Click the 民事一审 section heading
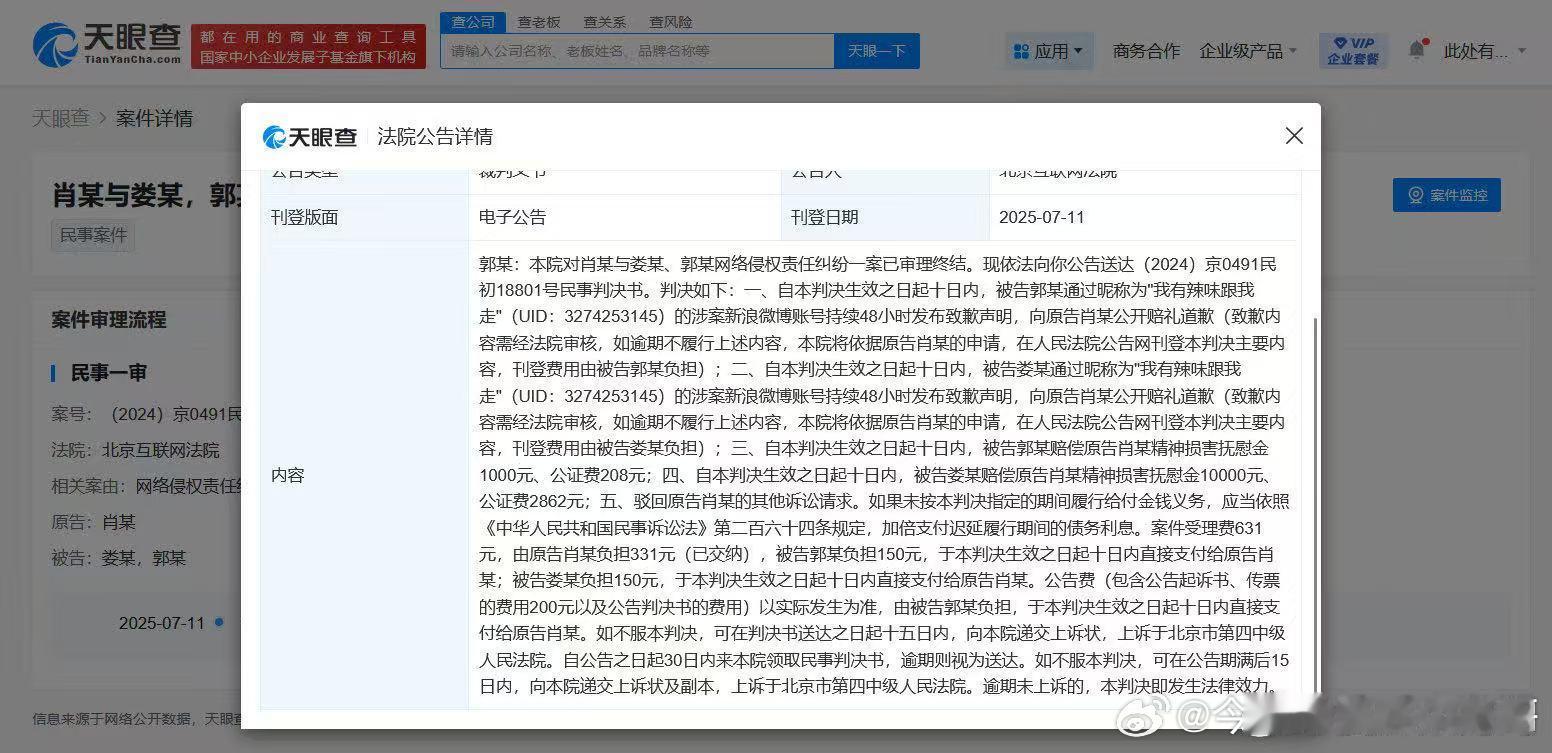Viewport: 1552px width, 753px height. point(108,373)
